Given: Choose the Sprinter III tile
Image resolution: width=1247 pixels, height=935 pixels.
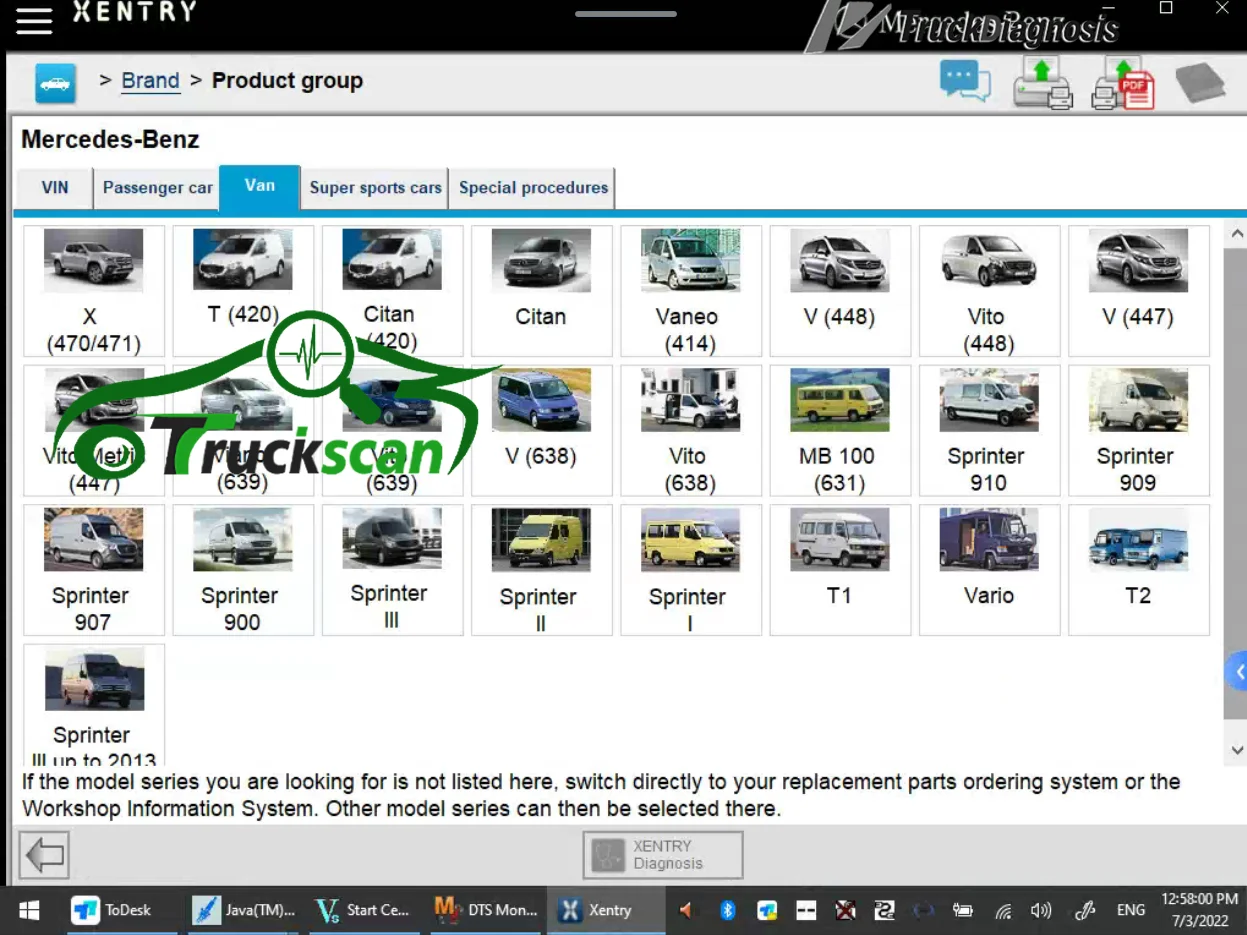Looking at the screenshot, I should click(x=392, y=570).
